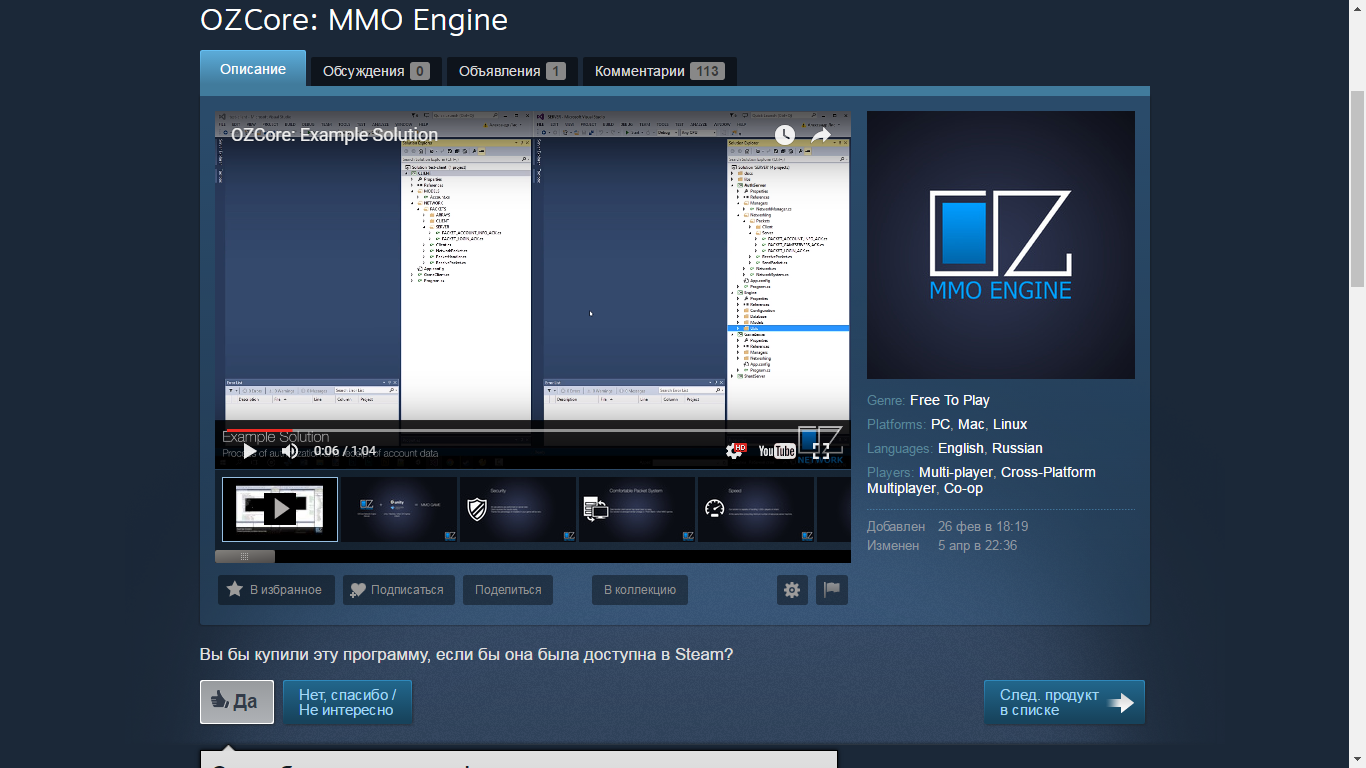1366x768 pixels.
Task: Mute the video with the speaker icon
Action: 290,451
